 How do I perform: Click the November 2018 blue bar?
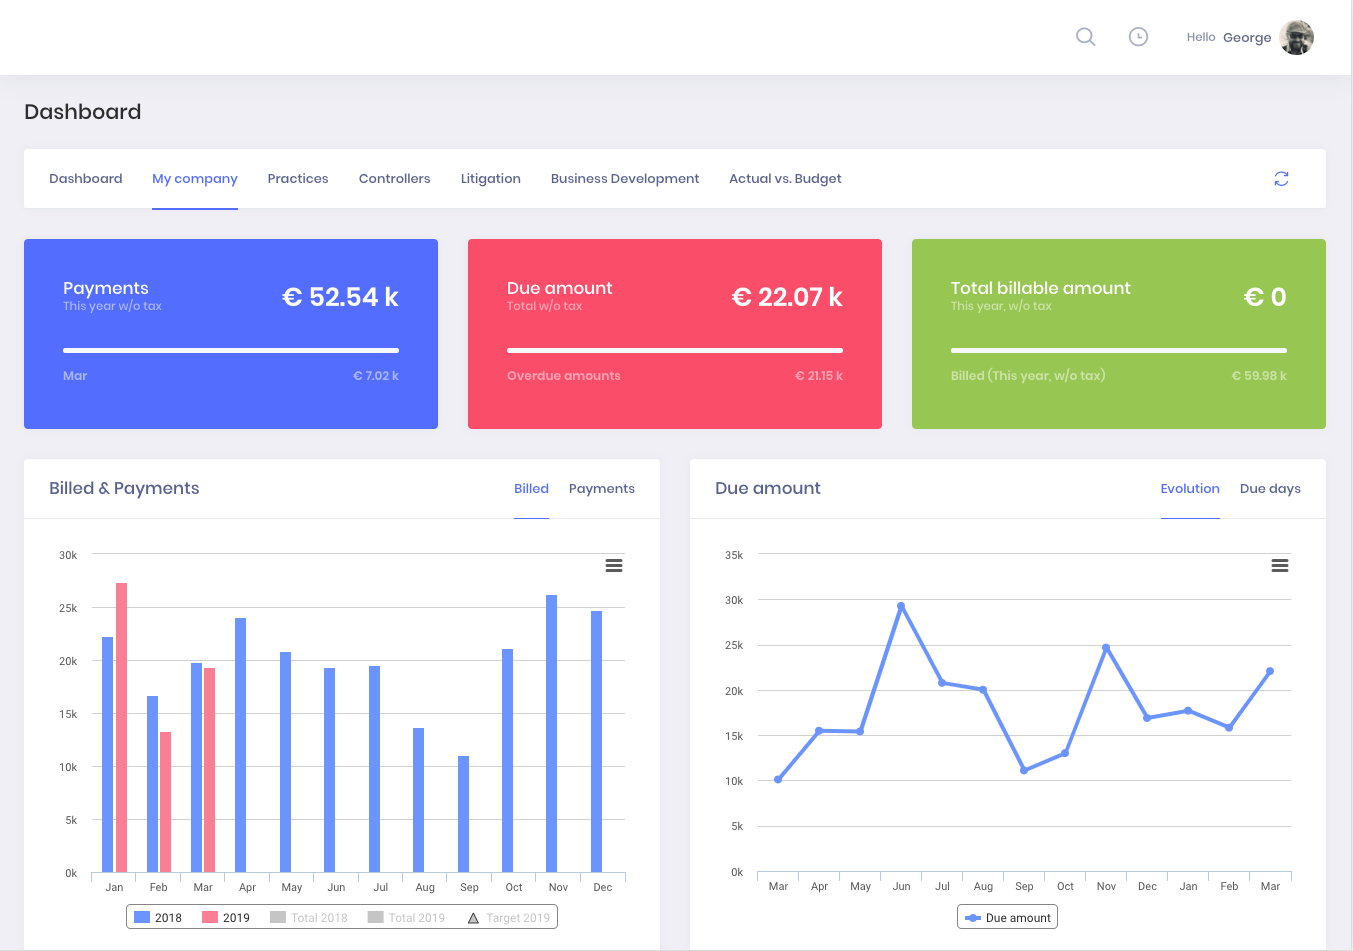click(551, 733)
